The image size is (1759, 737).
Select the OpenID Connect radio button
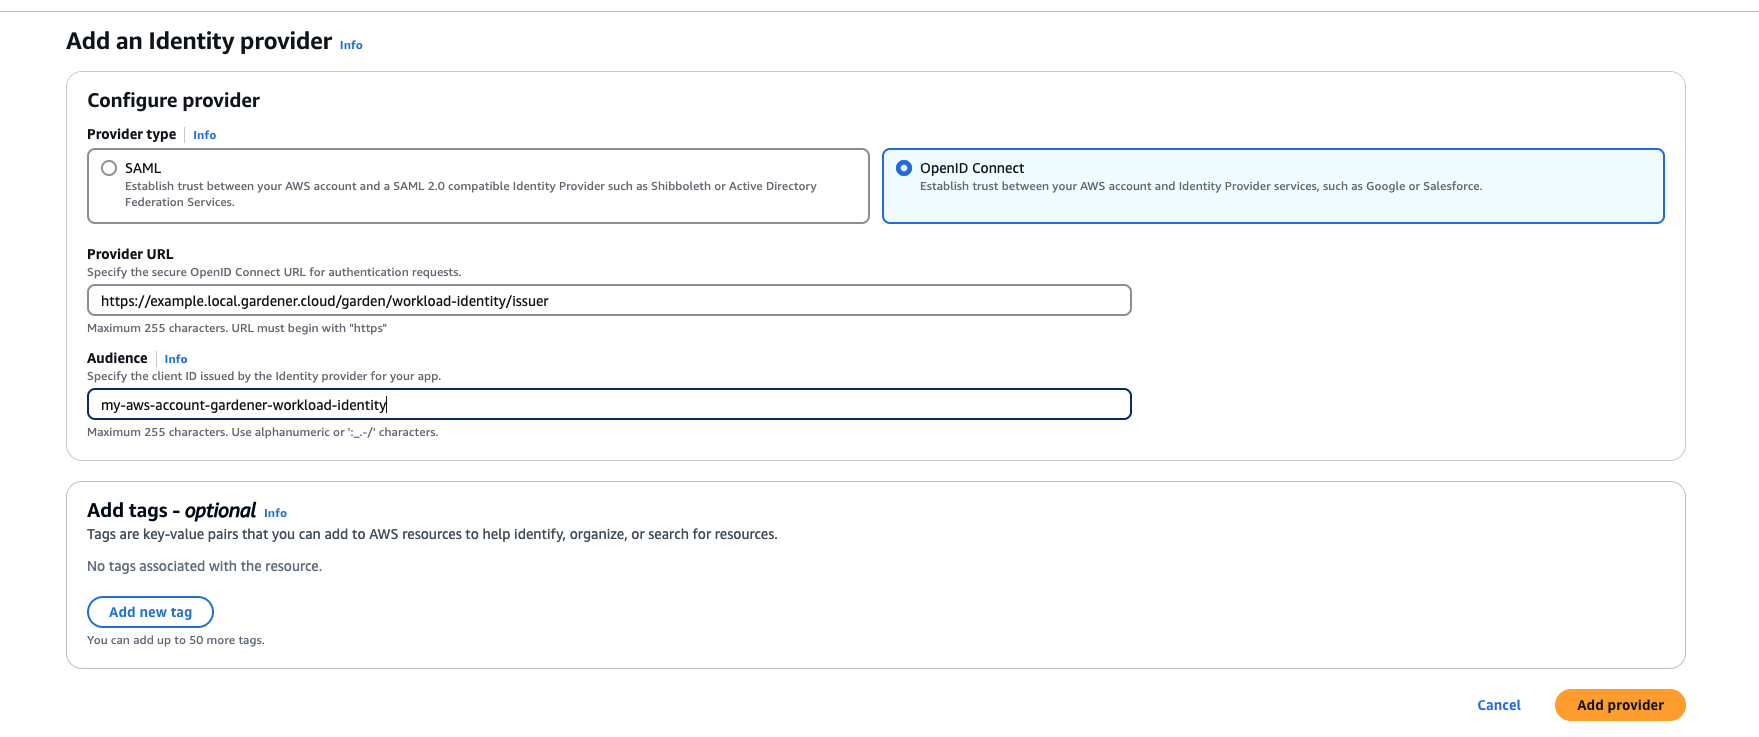point(904,168)
